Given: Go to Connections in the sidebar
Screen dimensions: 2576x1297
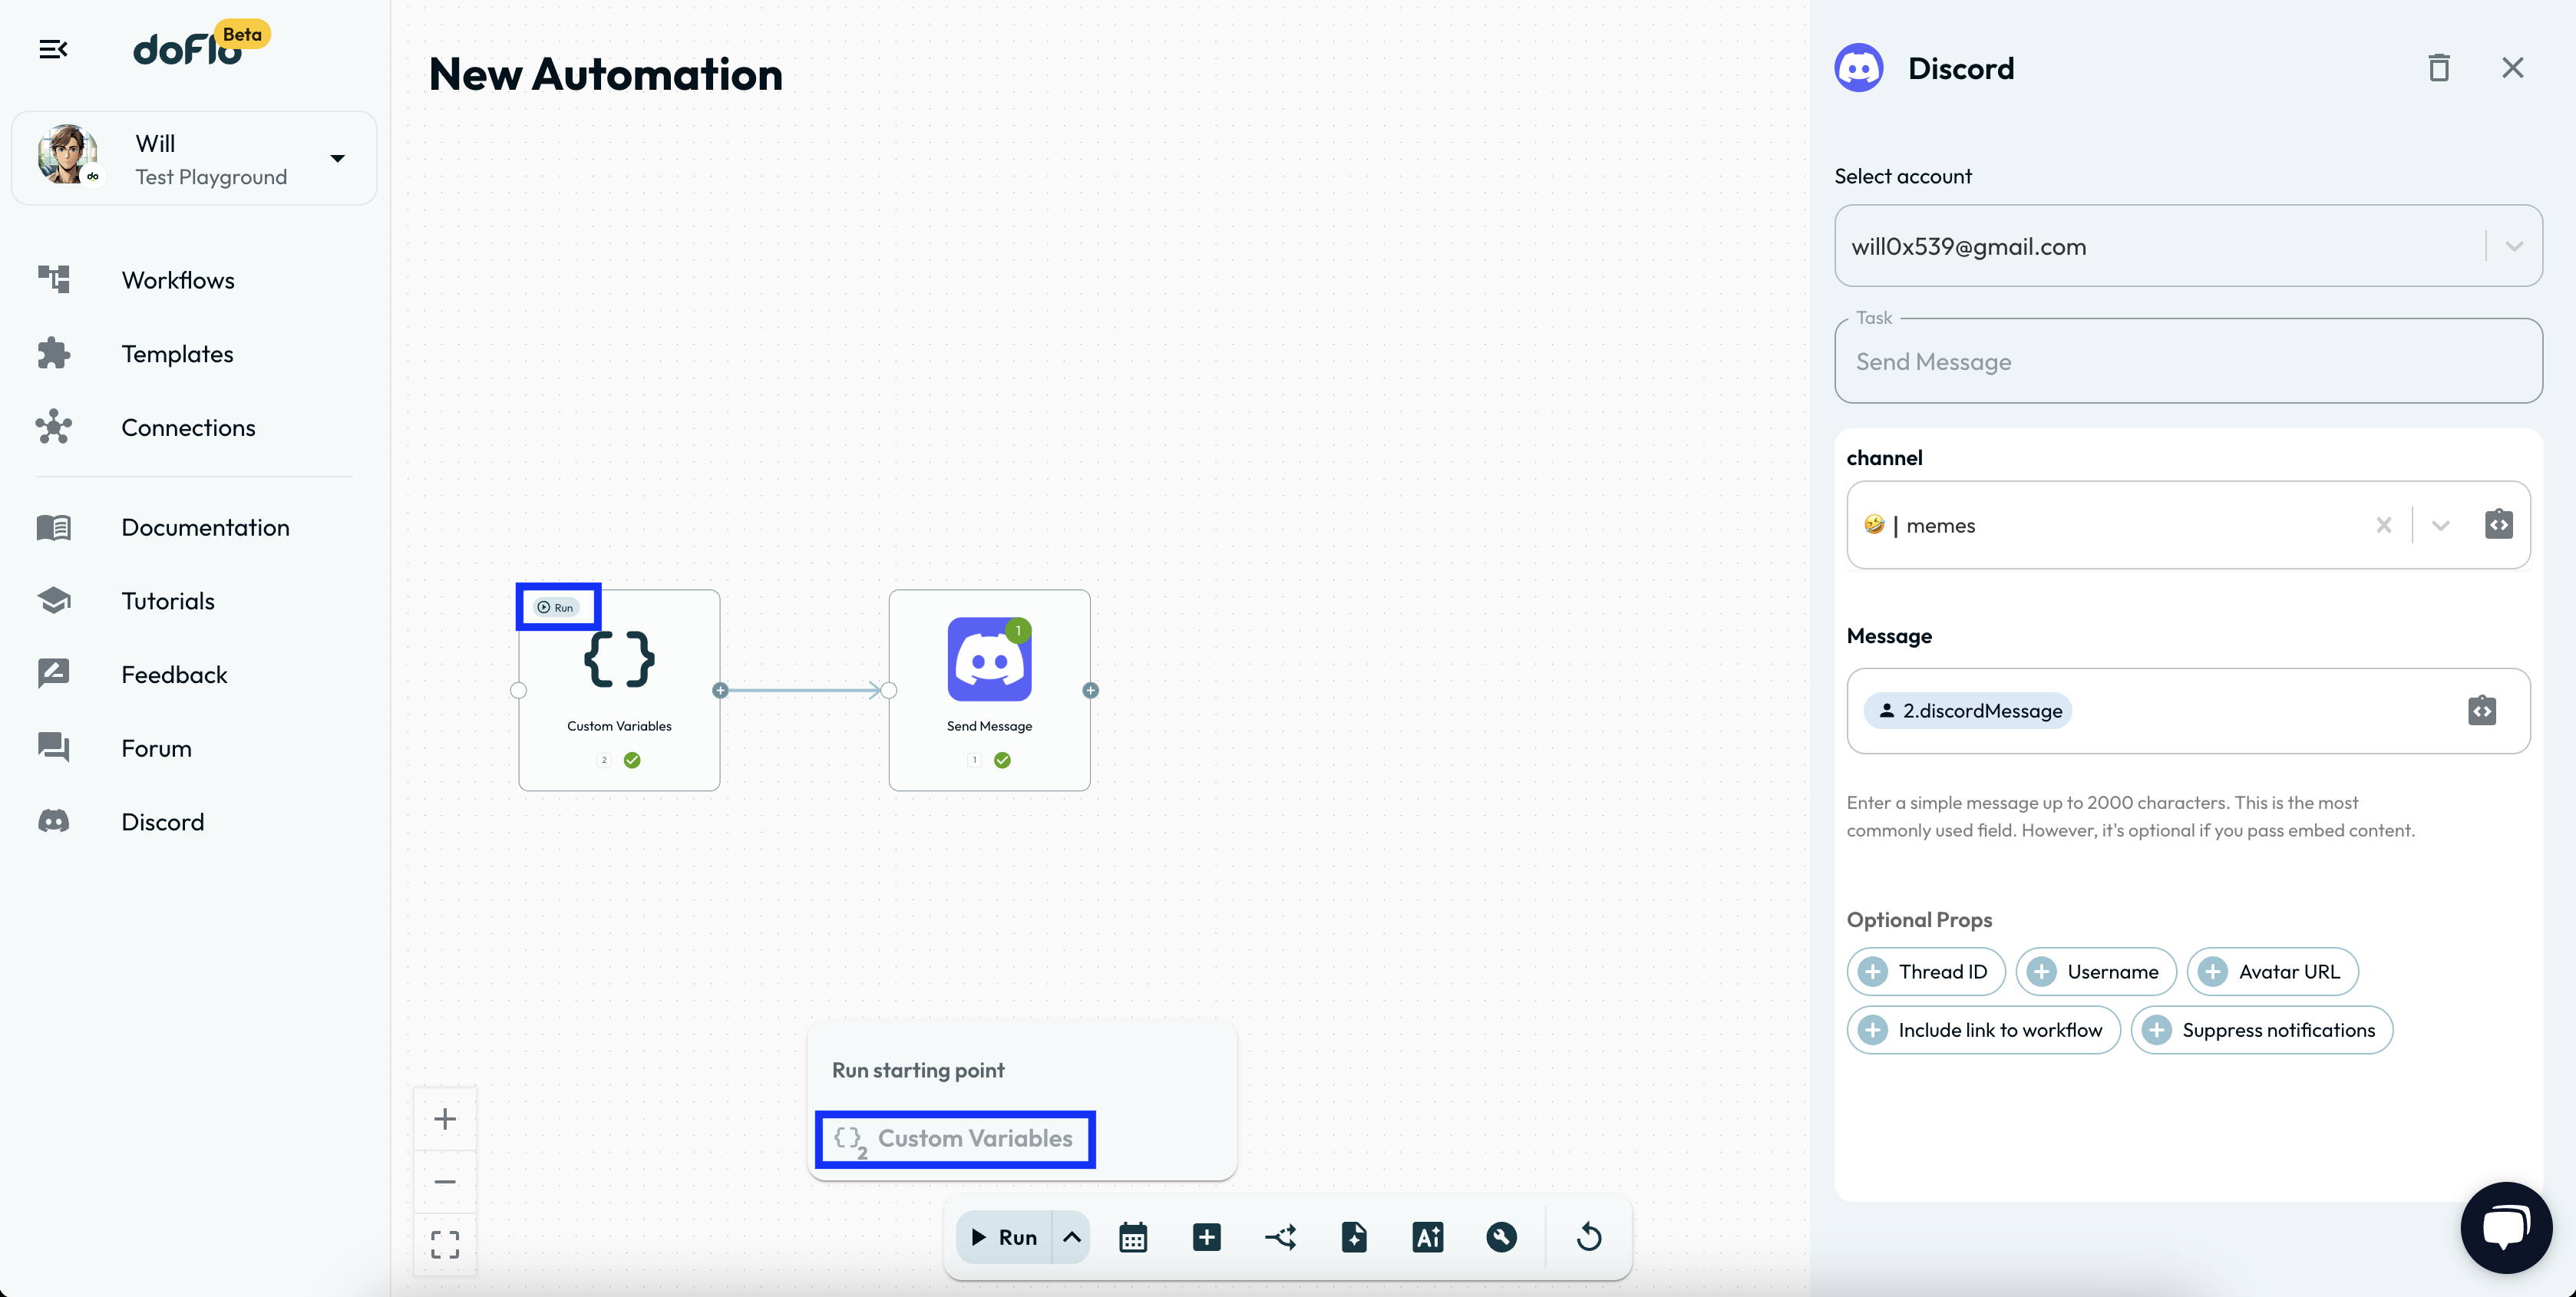Looking at the screenshot, I should click(188, 427).
